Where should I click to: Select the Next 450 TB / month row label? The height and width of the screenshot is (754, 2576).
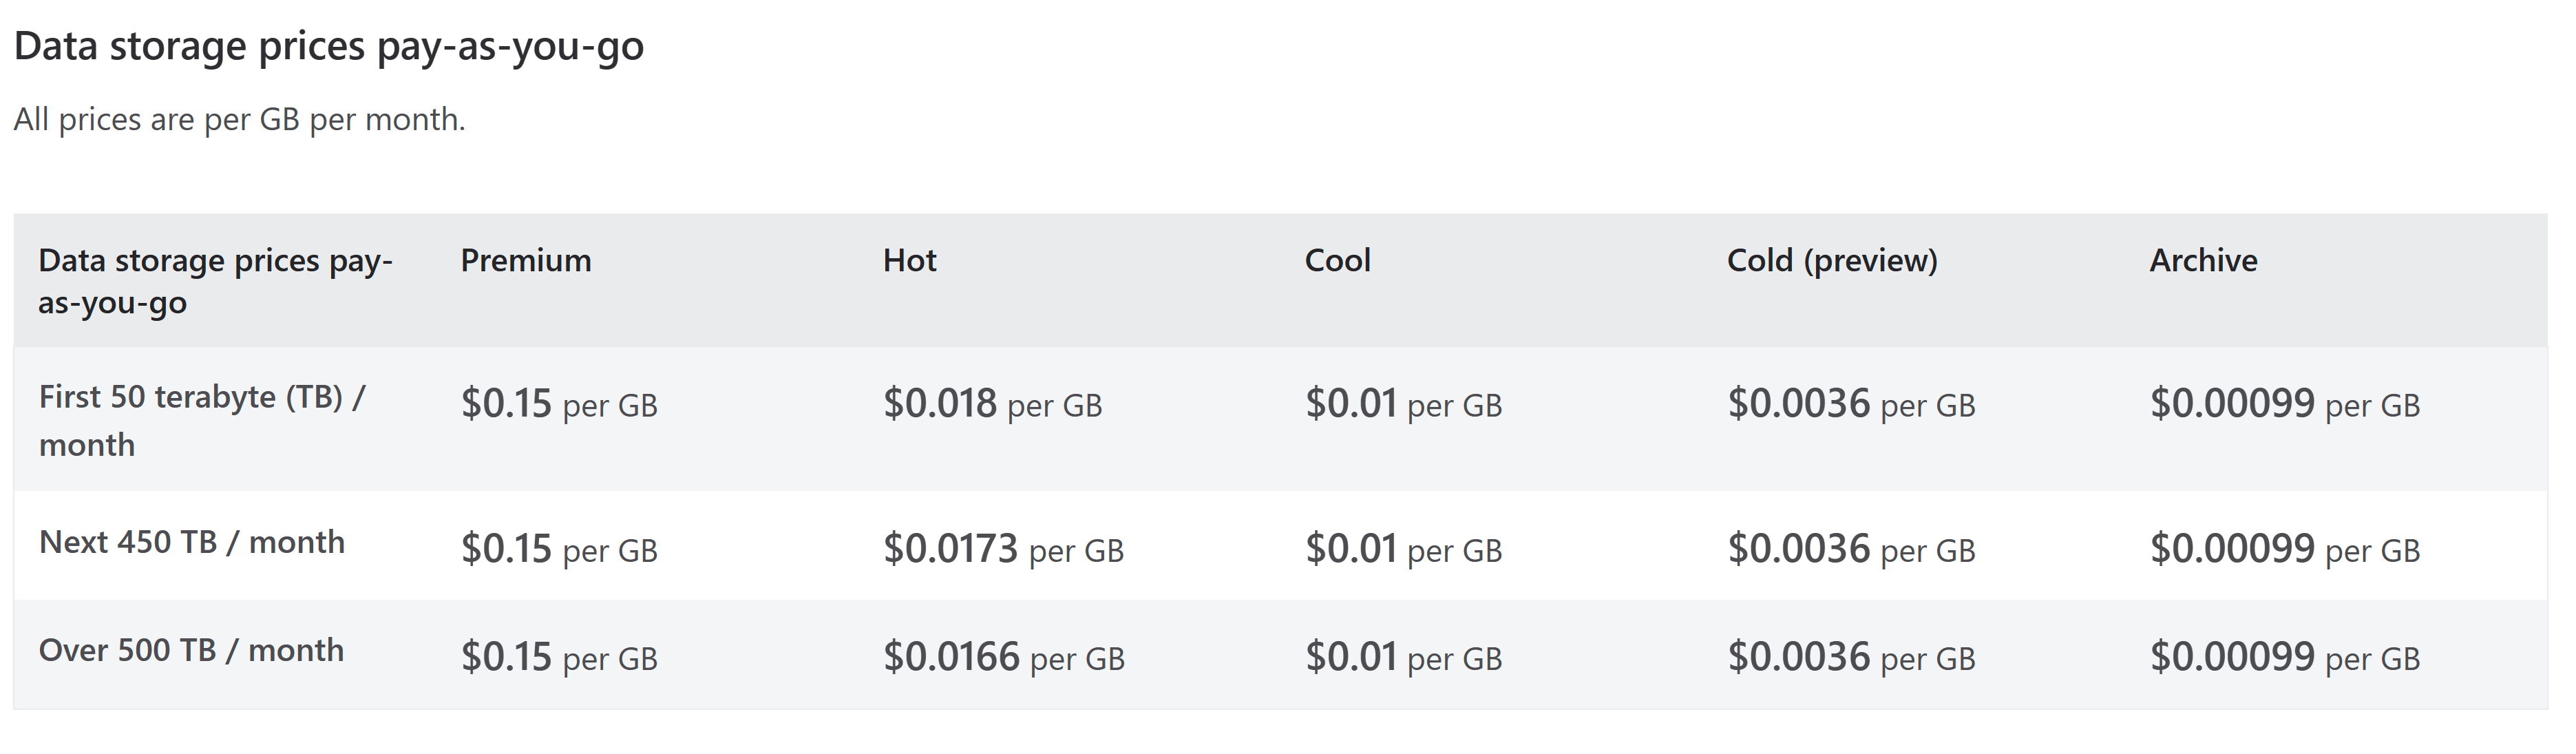[192, 542]
